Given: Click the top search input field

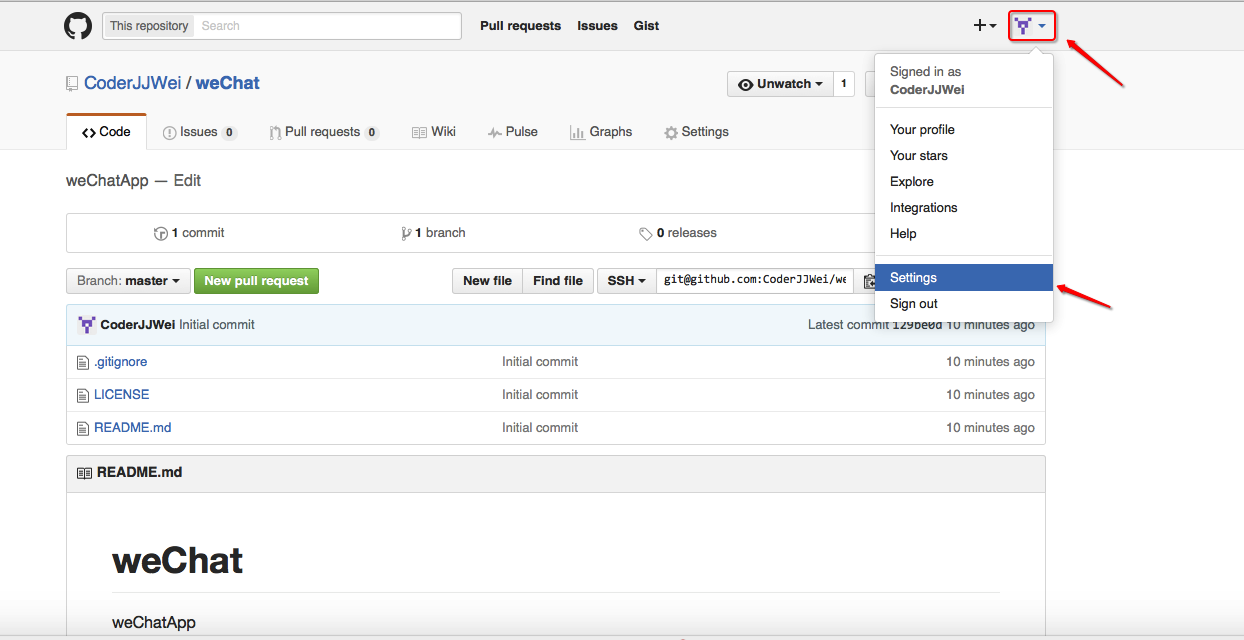Looking at the screenshot, I should pos(328,26).
